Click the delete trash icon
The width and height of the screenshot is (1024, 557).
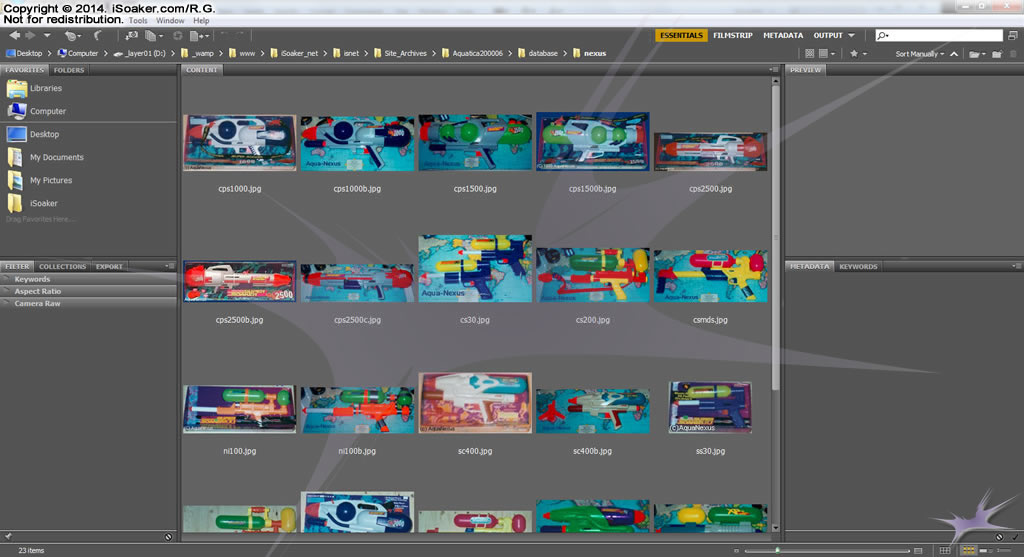click(1014, 54)
